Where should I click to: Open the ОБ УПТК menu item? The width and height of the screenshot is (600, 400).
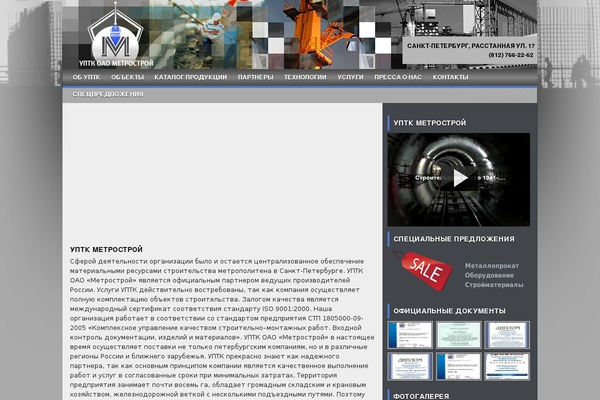click(86, 77)
